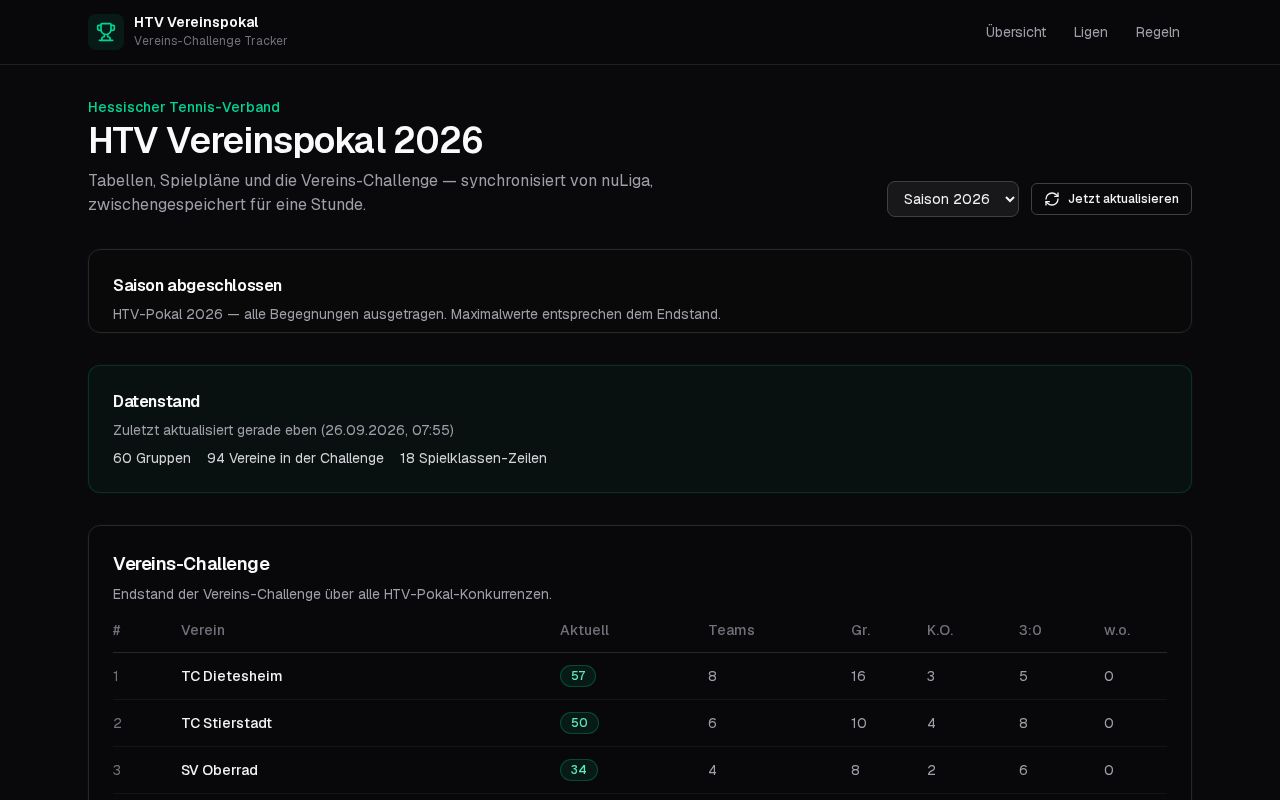The image size is (1280, 800).
Task: Click 18 Spielklassen-Zeilen stat
Action: (473, 458)
